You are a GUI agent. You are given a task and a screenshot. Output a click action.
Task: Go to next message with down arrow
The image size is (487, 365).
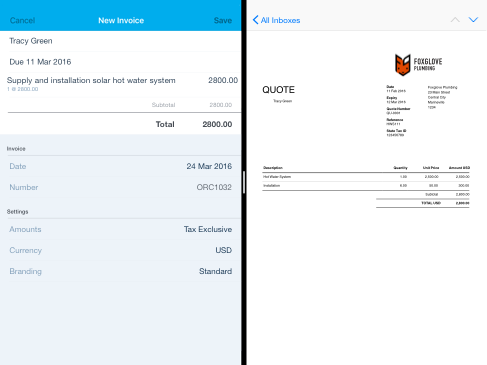[473, 20]
